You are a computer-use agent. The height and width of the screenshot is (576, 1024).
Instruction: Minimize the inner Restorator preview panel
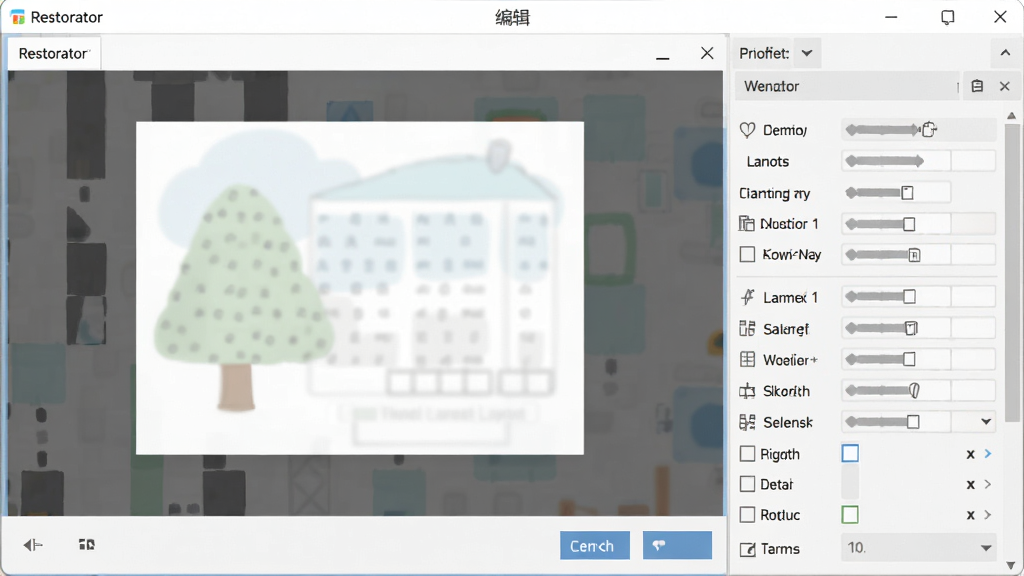tap(663, 58)
